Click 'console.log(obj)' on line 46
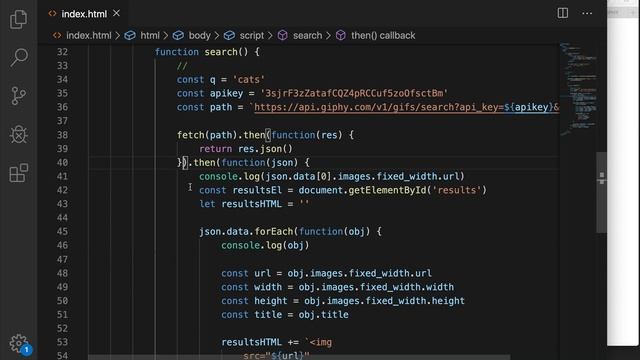This screenshot has width=640, height=360. (x=265, y=245)
